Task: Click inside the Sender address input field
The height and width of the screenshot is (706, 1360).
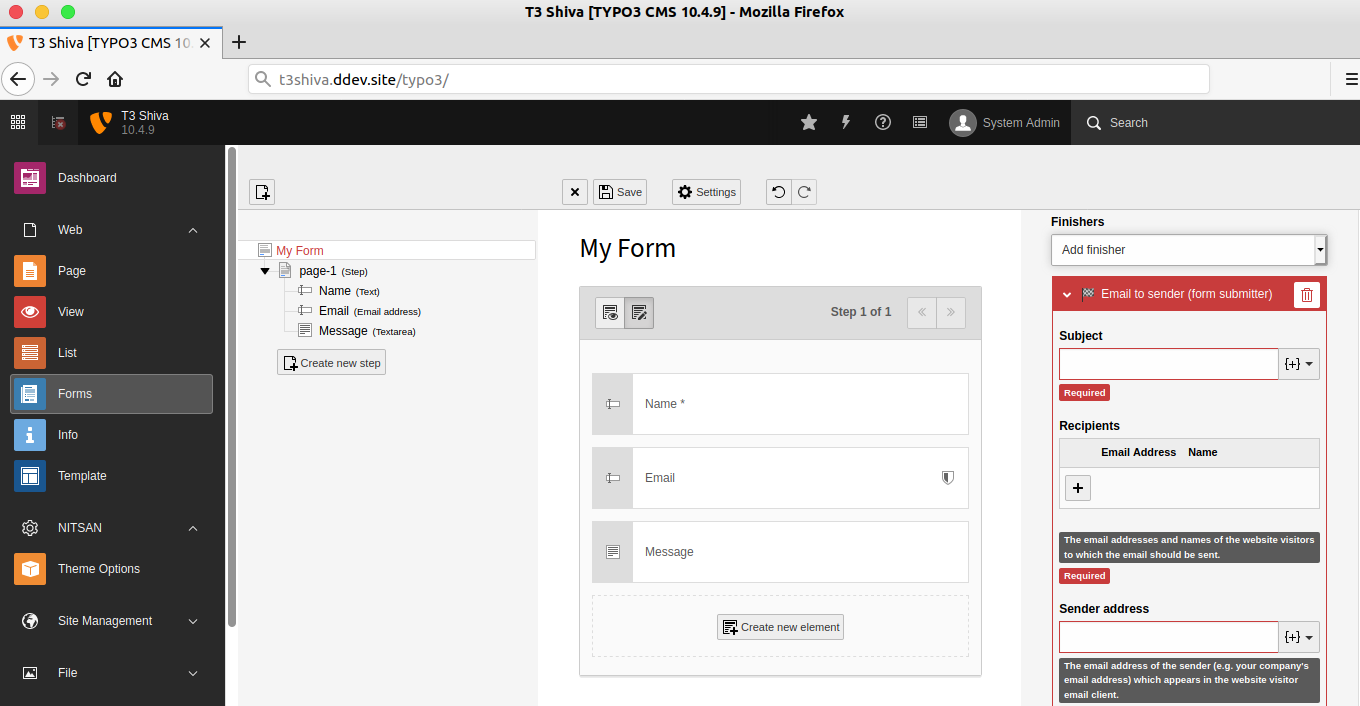Action: point(1168,637)
